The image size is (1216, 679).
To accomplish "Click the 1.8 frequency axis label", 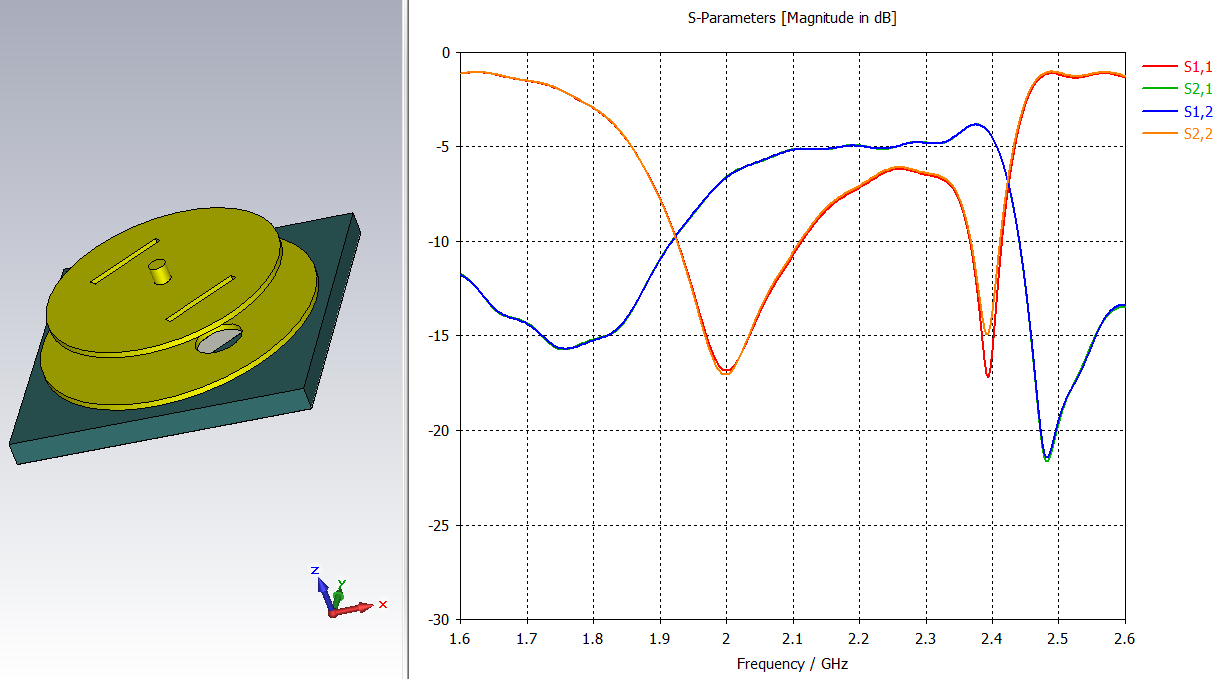I will pyautogui.click(x=593, y=638).
